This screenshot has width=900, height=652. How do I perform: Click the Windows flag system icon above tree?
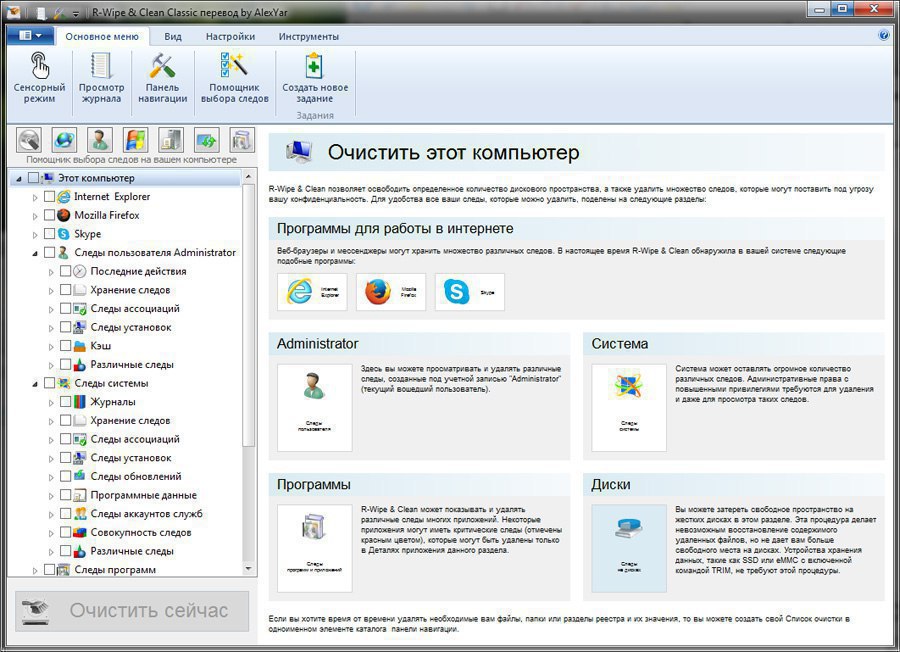point(135,141)
